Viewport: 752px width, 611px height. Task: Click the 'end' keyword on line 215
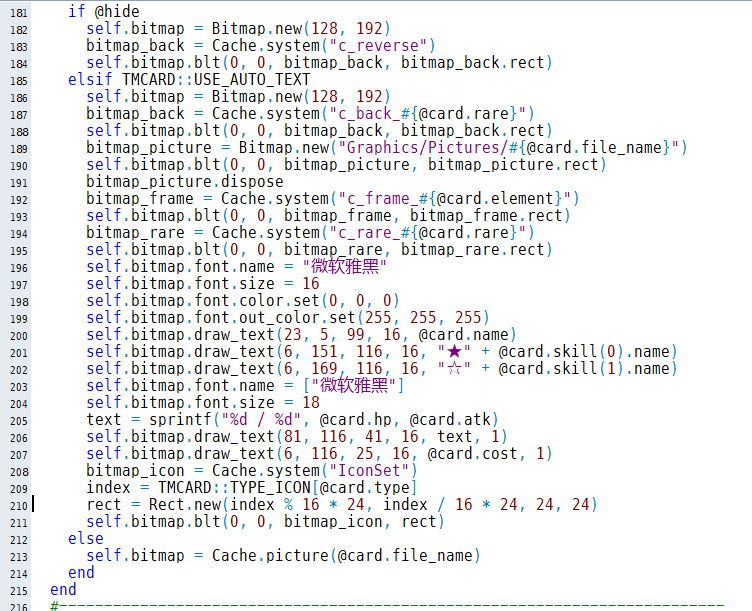[63, 590]
